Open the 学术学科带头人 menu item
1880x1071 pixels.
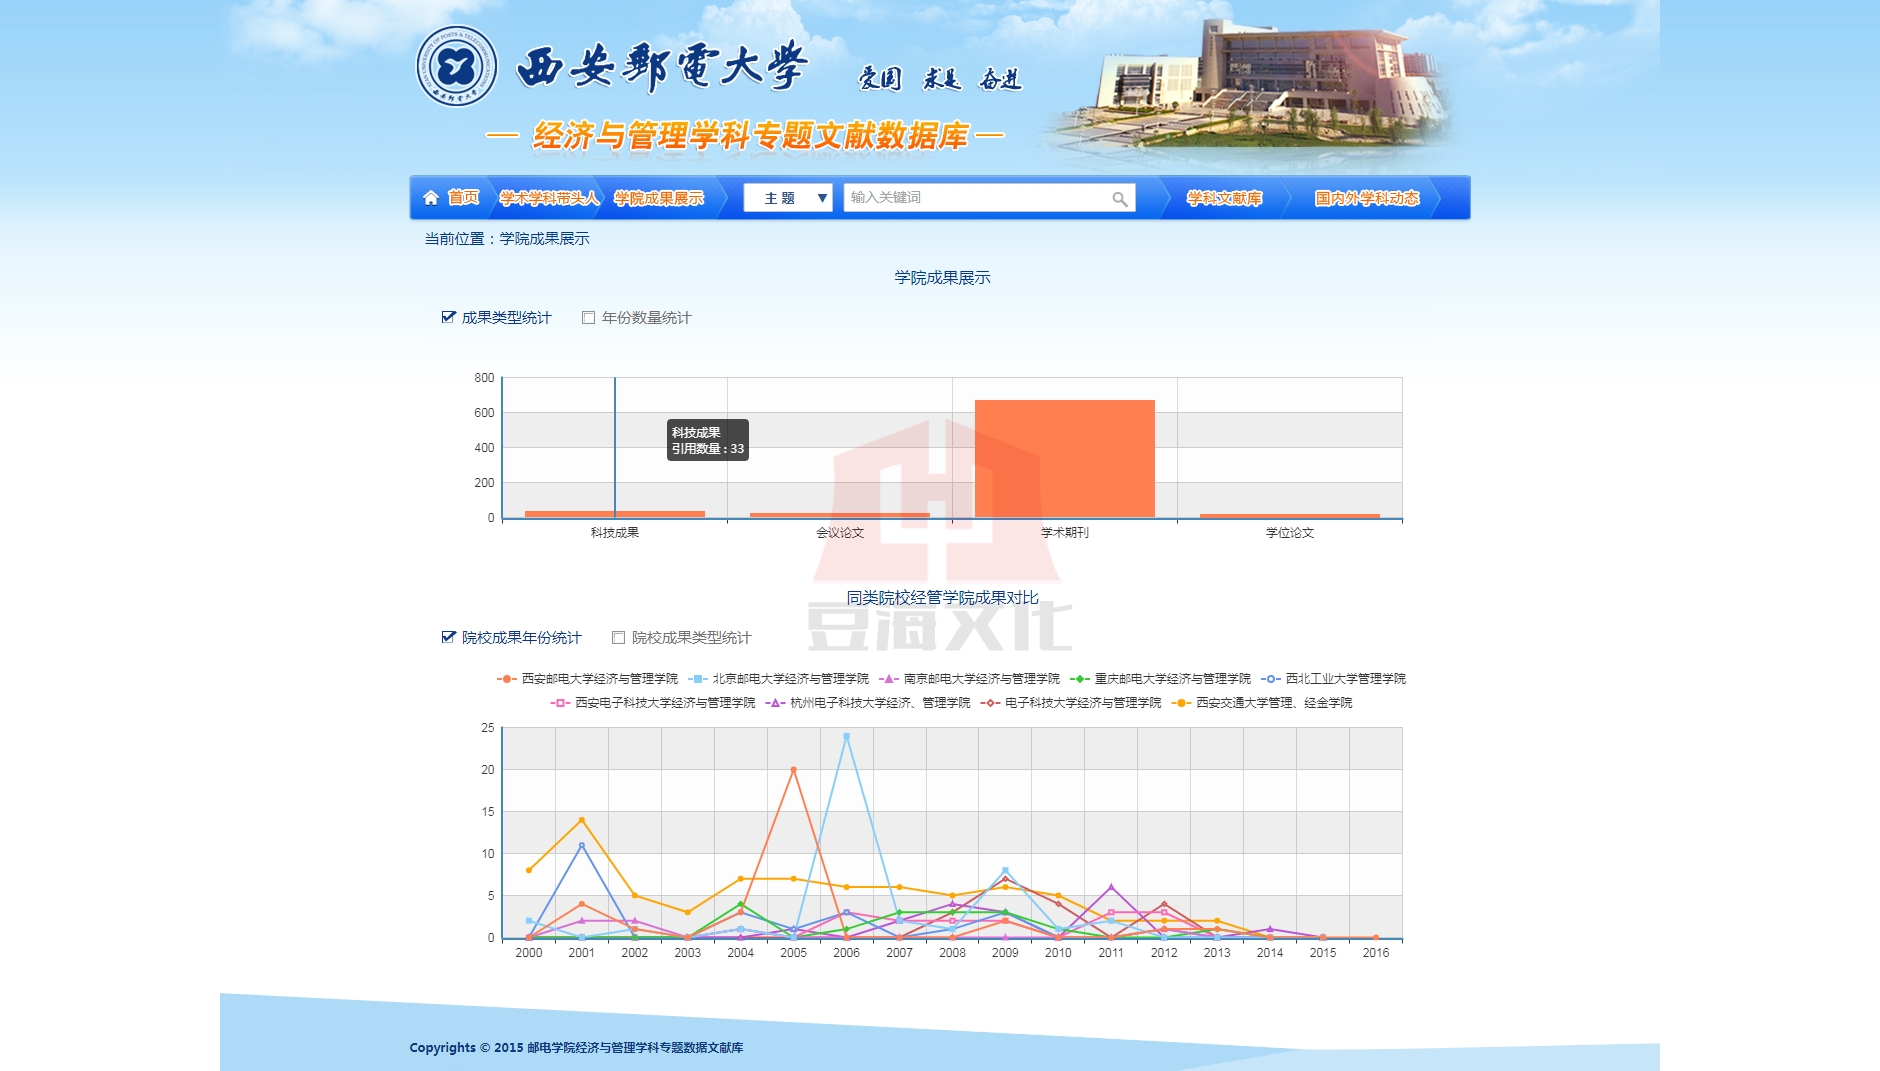(549, 198)
